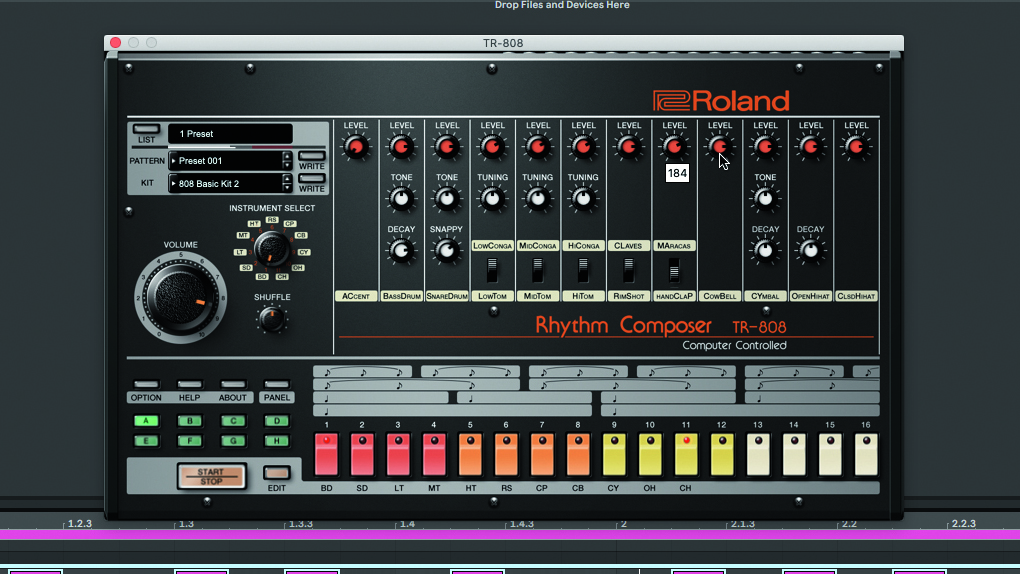Screen dimensions: 1020x574
Task: Click the PATTERN field stepper arrows
Action: pyautogui.click(x=287, y=161)
